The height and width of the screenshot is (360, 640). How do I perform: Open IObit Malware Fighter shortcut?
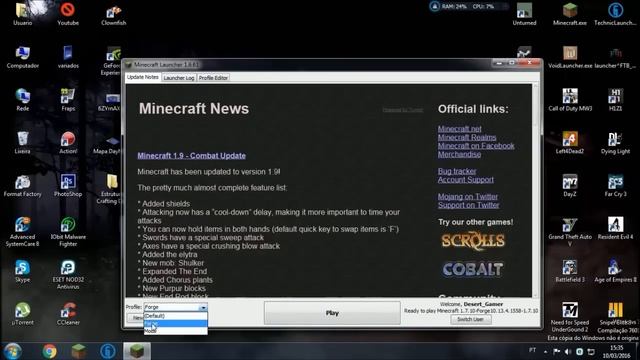(x=68, y=231)
